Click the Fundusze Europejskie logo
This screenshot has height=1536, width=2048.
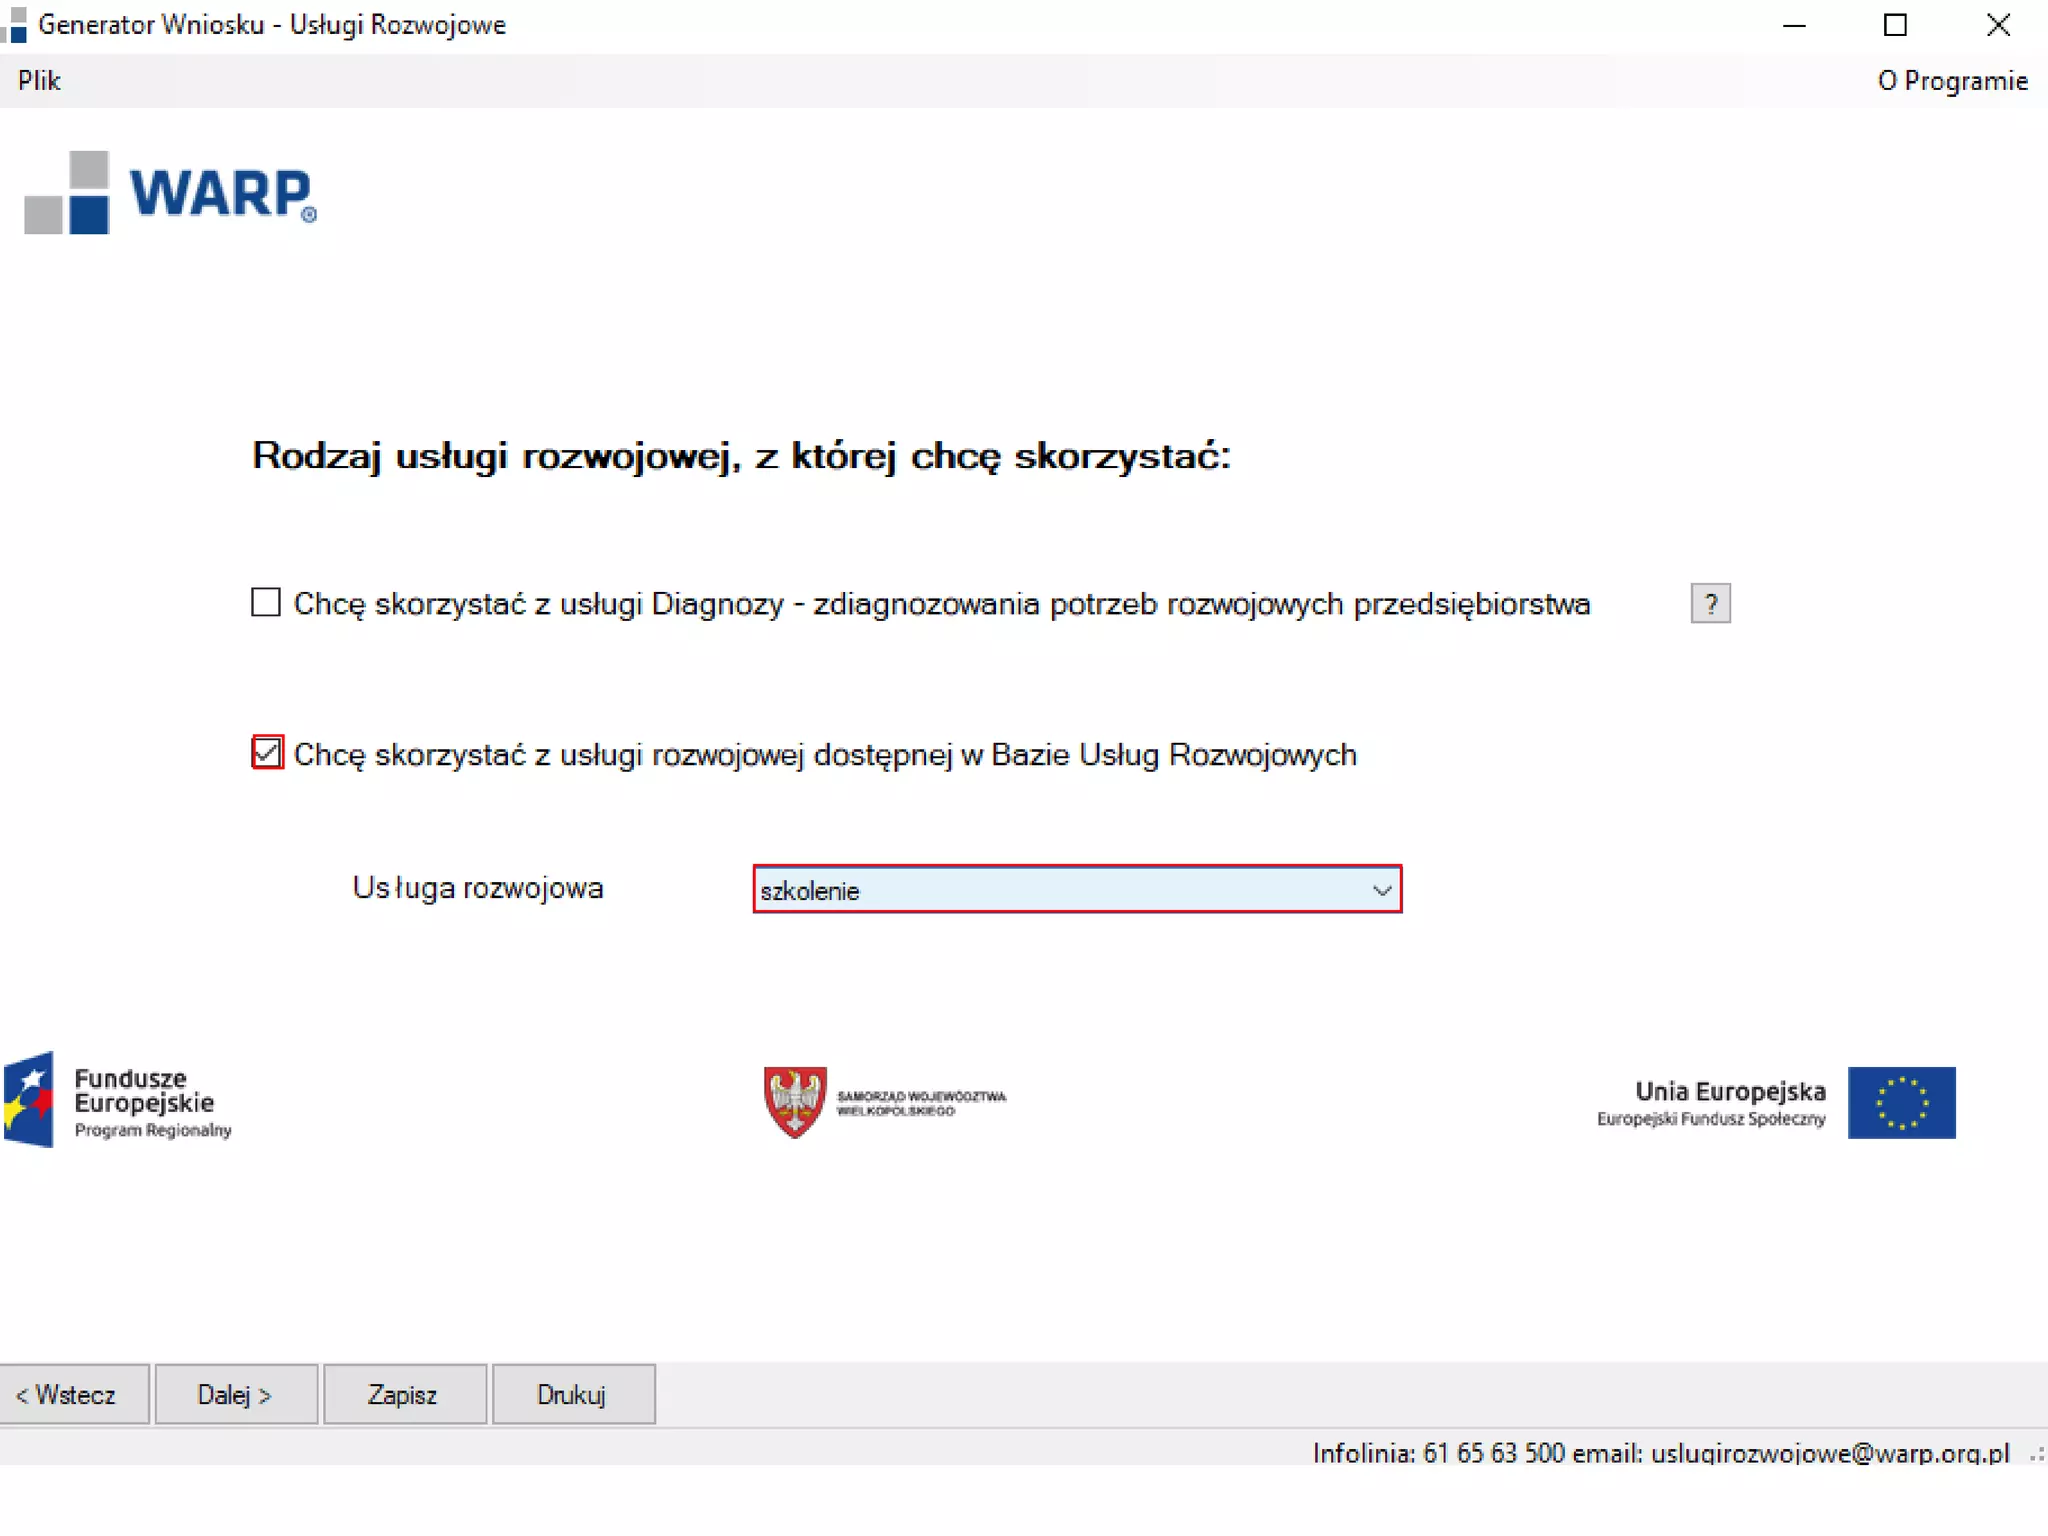118,1100
